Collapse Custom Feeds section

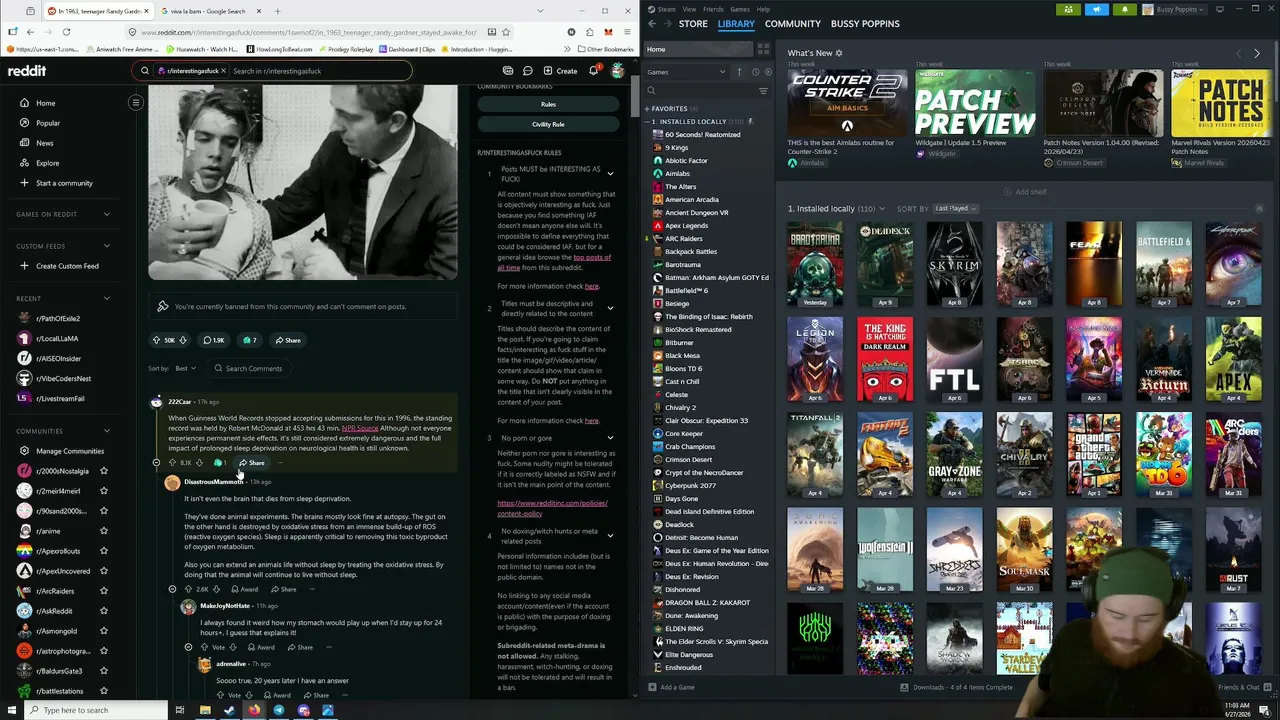point(106,246)
